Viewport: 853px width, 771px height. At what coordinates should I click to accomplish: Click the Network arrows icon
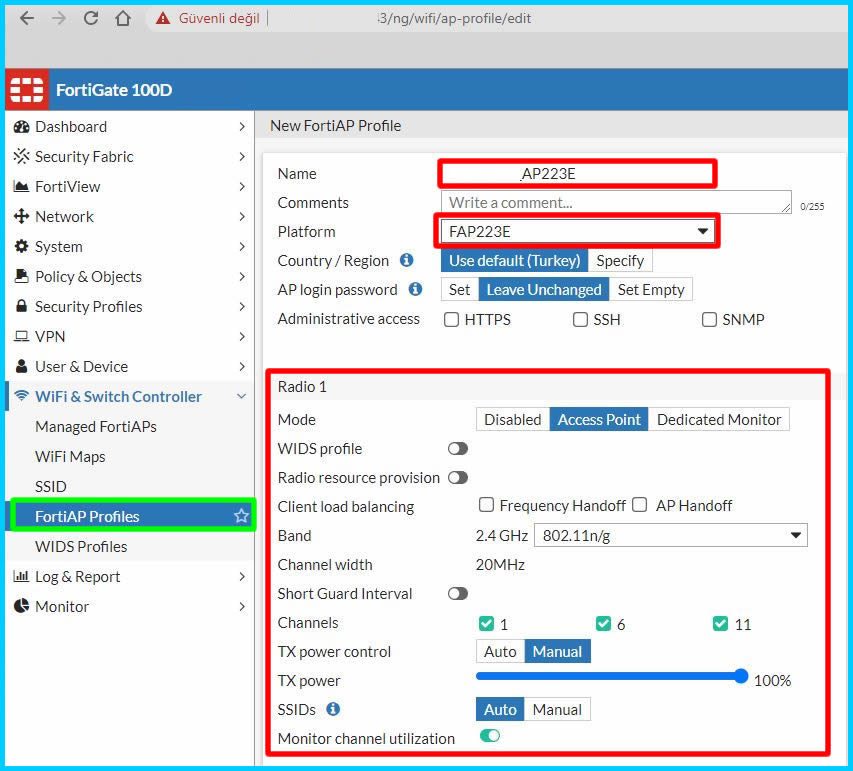coord(22,217)
